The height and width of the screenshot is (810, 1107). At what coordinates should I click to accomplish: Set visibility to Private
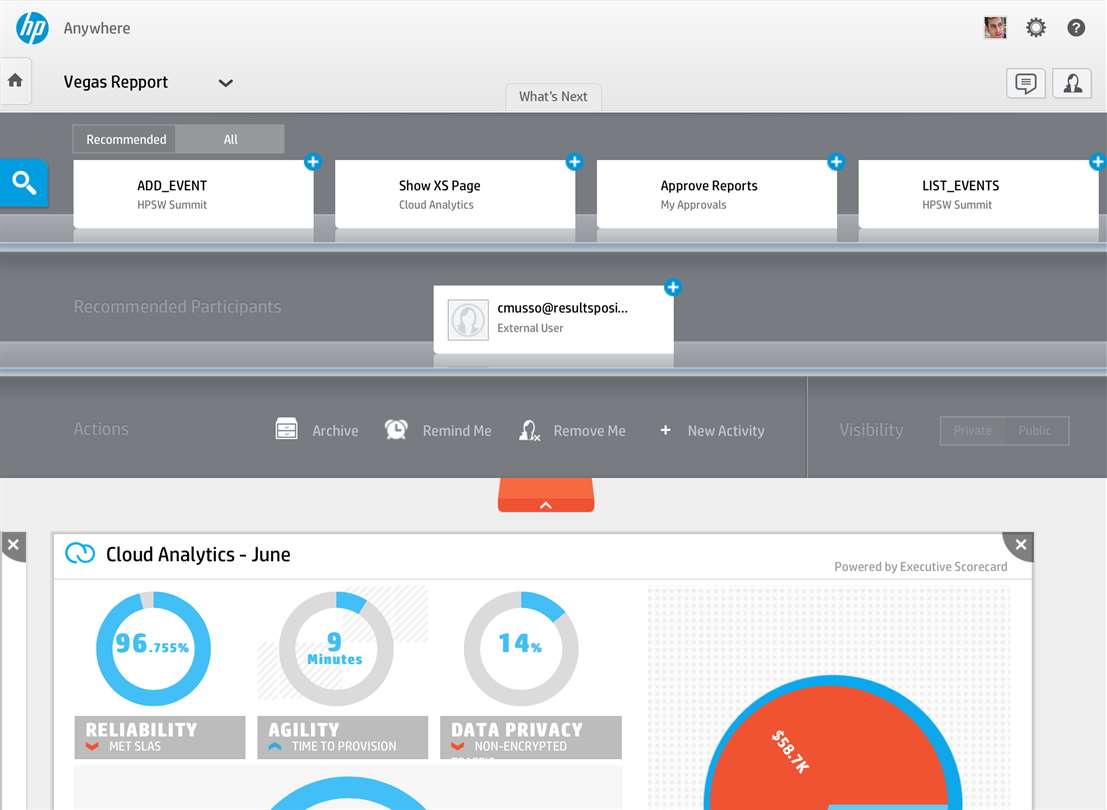(x=972, y=431)
